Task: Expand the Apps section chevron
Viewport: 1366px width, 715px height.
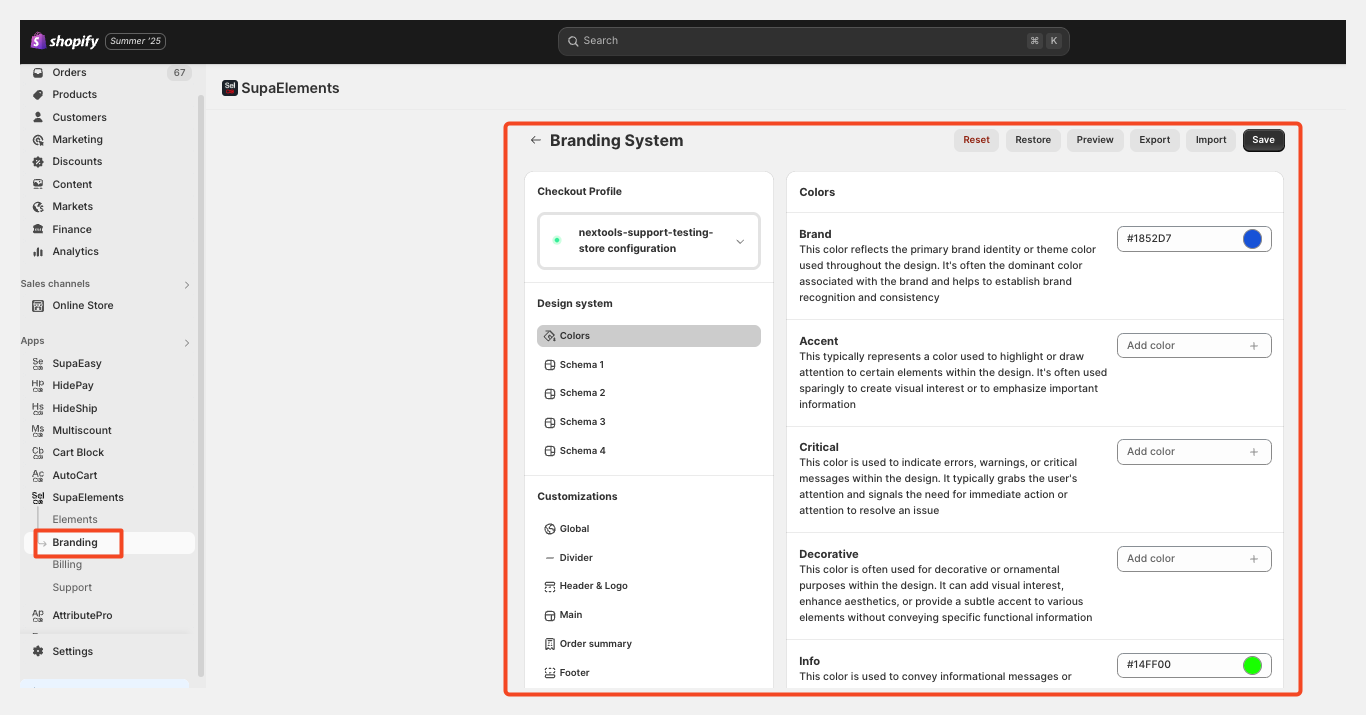Action: click(186, 343)
